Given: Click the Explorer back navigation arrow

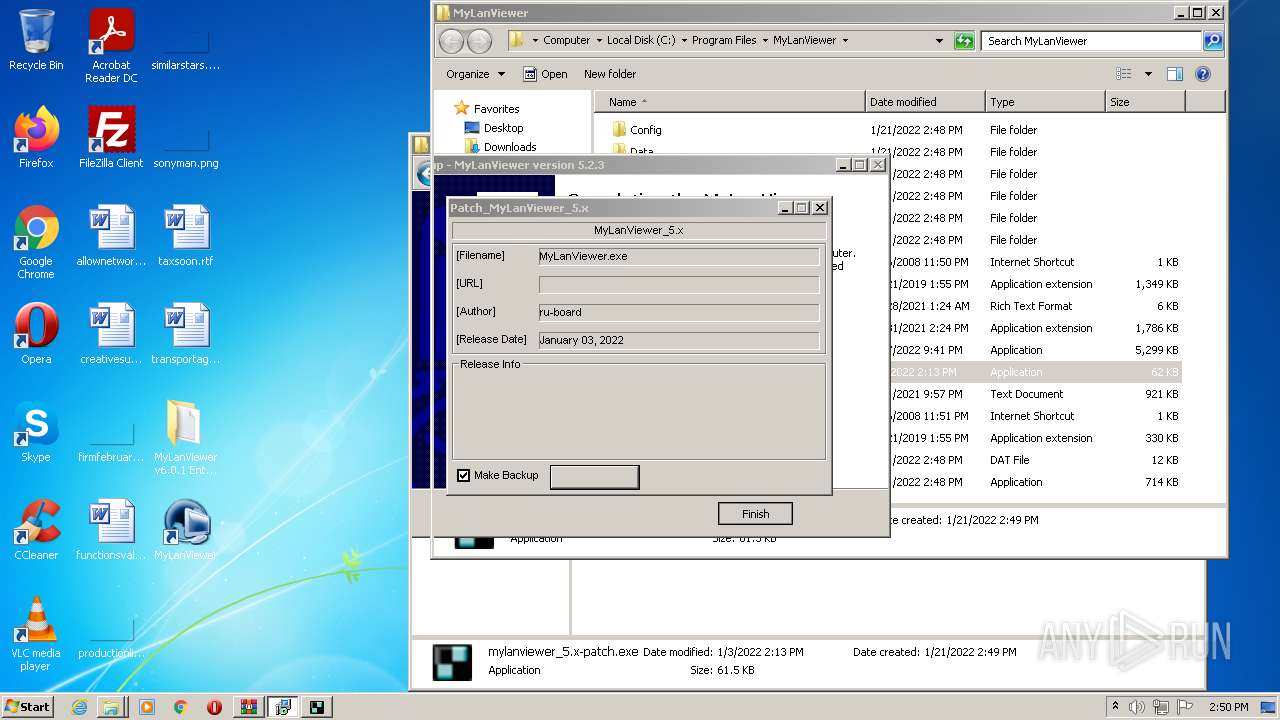Looking at the screenshot, I should [x=452, y=41].
